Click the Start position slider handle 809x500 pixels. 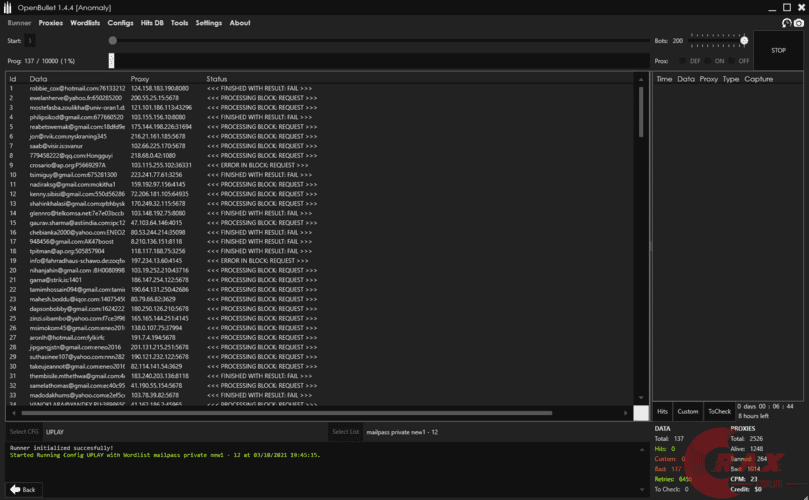point(112,41)
